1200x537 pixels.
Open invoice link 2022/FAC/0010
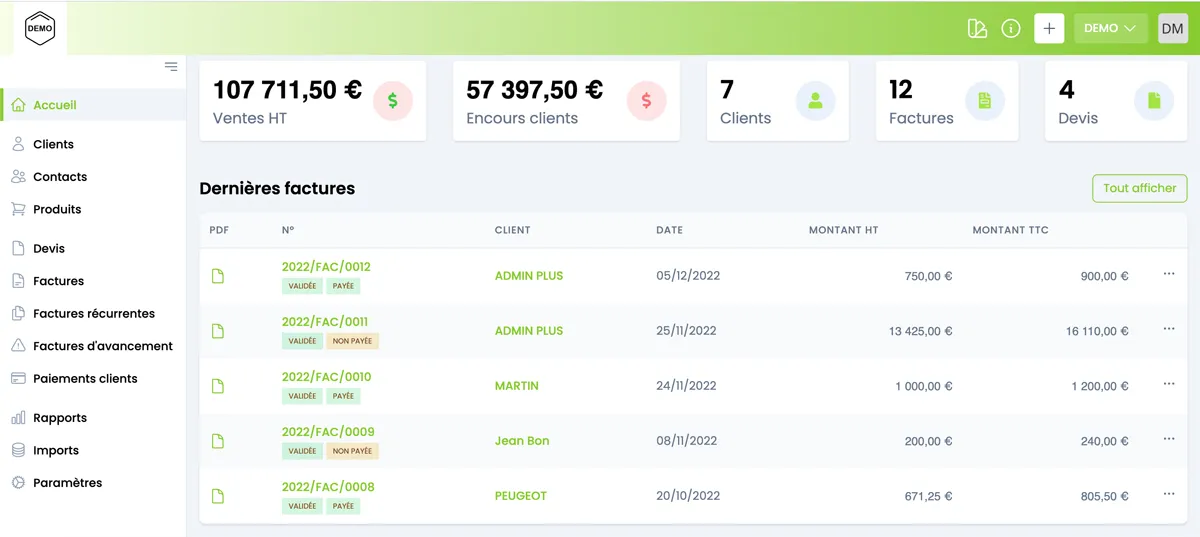coord(326,377)
